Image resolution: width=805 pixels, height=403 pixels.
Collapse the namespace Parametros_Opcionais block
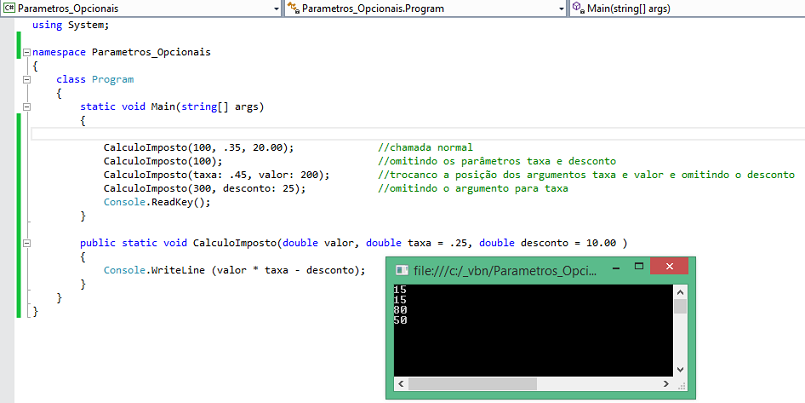click(x=27, y=52)
